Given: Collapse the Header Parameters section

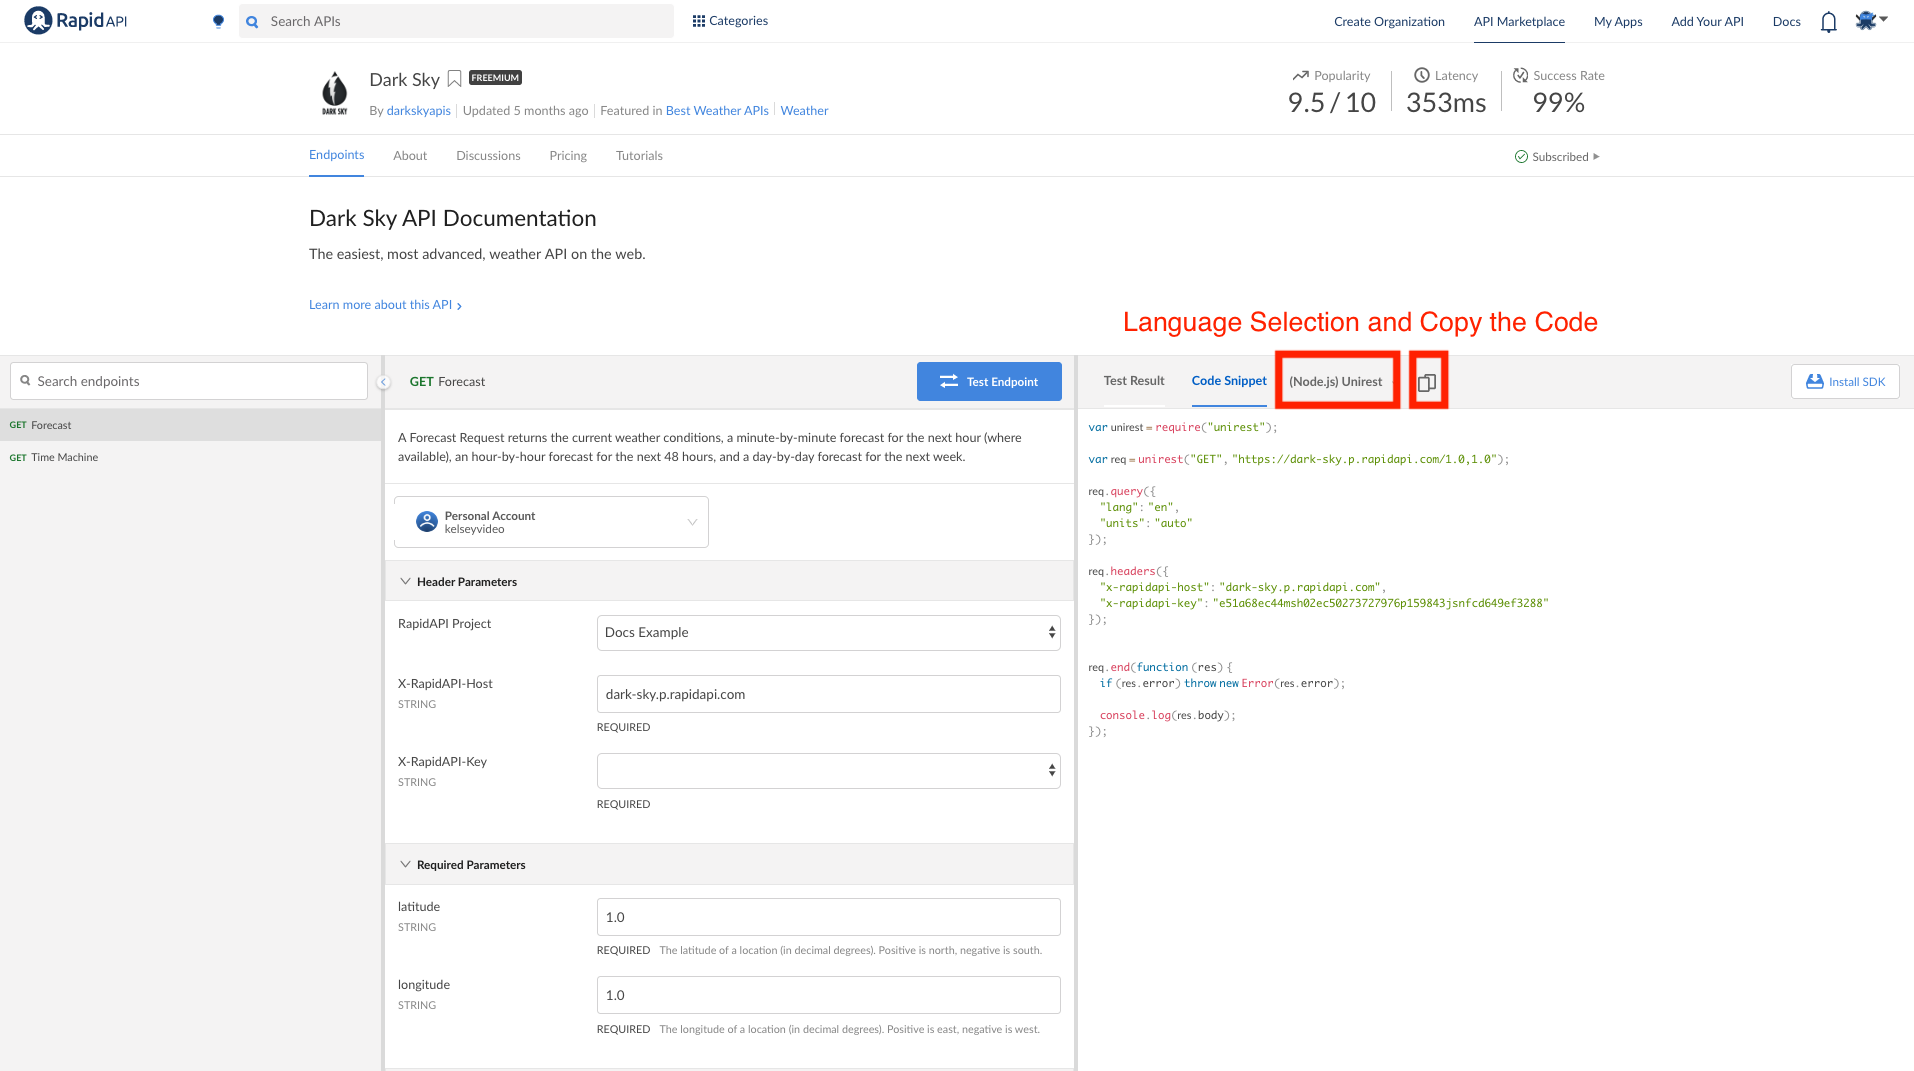Looking at the screenshot, I should click(x=405, y=581).
